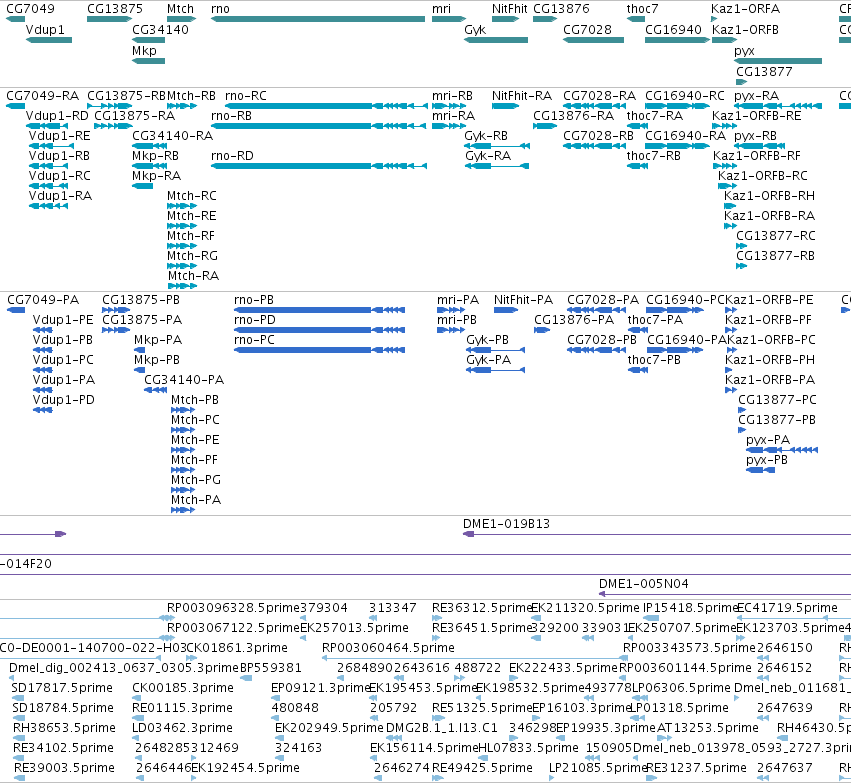The height and width of the screenshot is (783, 851).
Task: Click transcript CG13877-RC
Action: pos(742,246)
